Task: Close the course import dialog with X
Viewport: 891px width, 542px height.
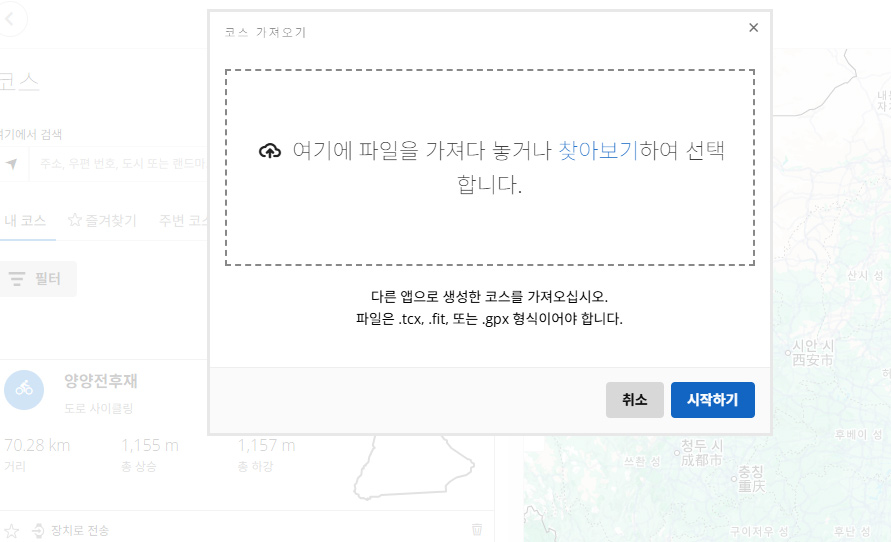Action: [753, 28]
